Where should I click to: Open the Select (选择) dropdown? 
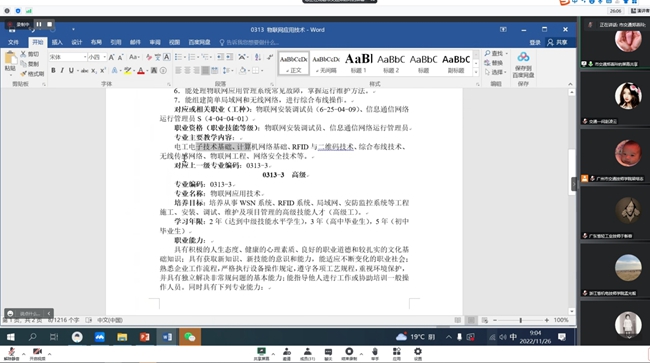[x=496, y=72]
